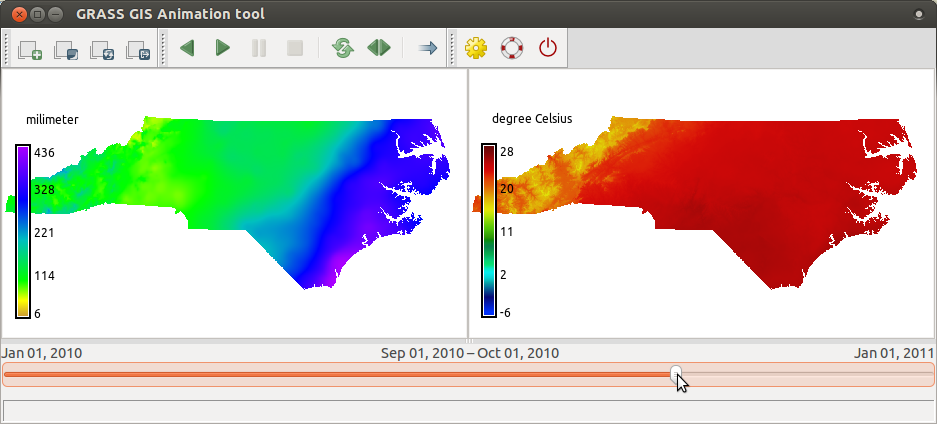
Task: Toggle repeat loop mode
Action: pos(343,48)
